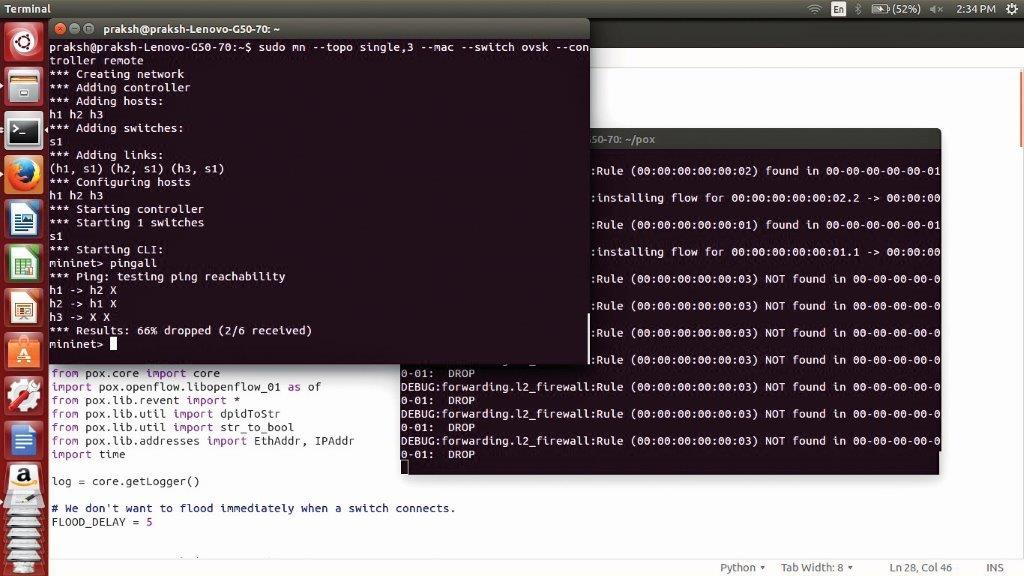This screenshot has width=1024, height=576.
Task: Close the praksh@praksh-Lenovo terminal window
Action: point(60,29)
